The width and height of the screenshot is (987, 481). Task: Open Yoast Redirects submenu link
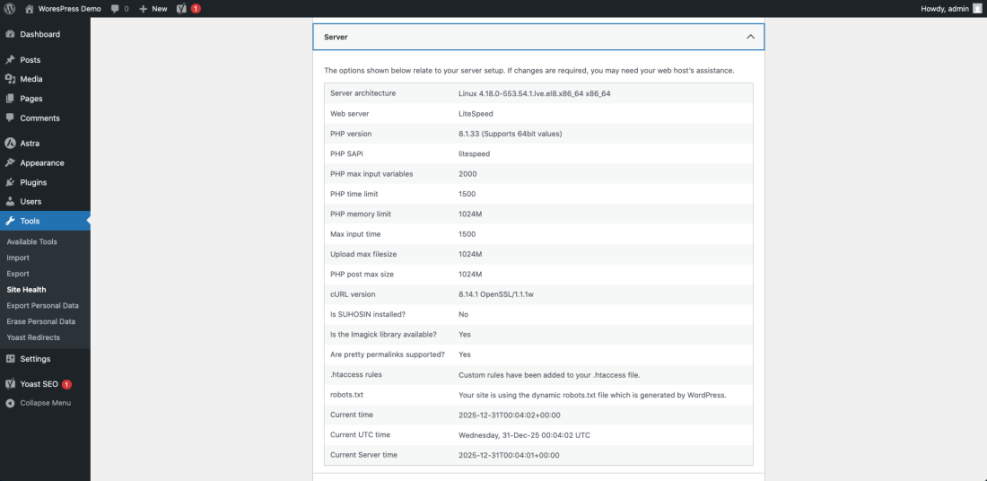(x=33, y=337)
